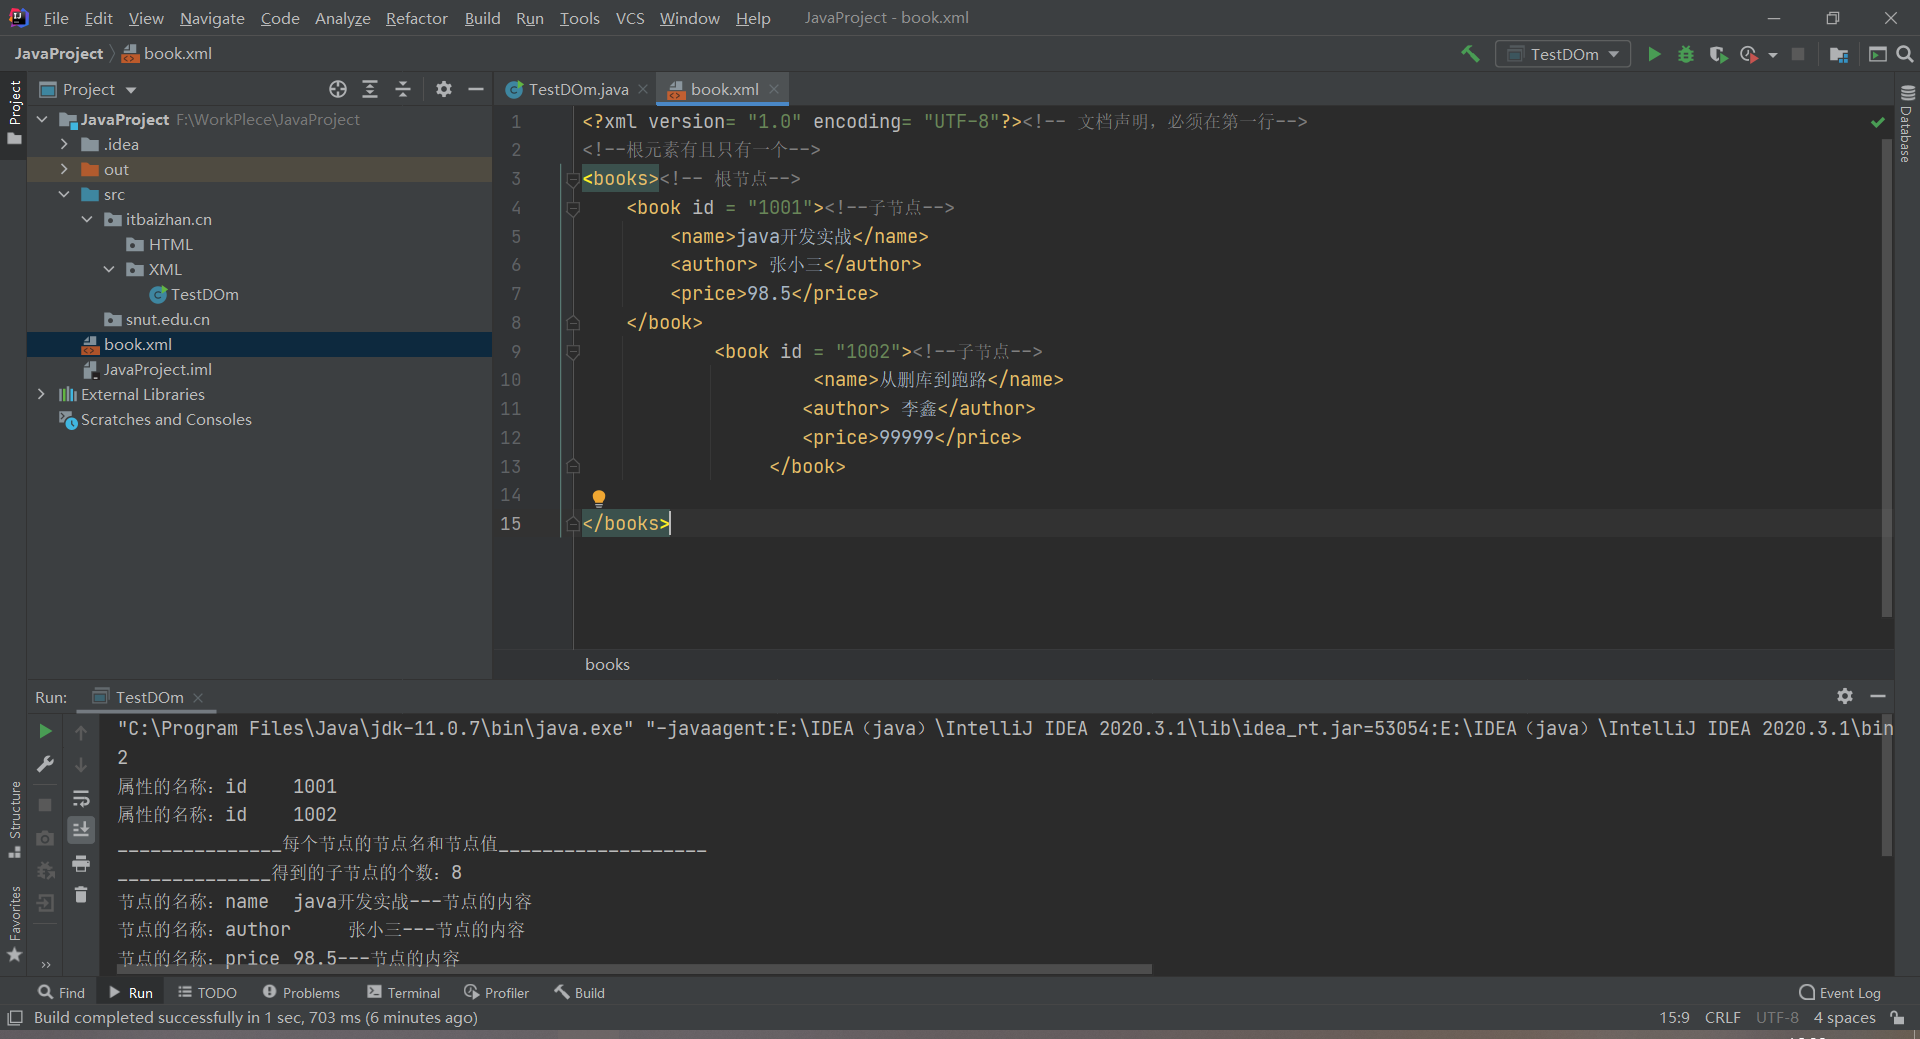The width and height of the screenshot is (1920, 1039).
Task: Hide the Project panel with minus icon
Action: coord(476,89)
